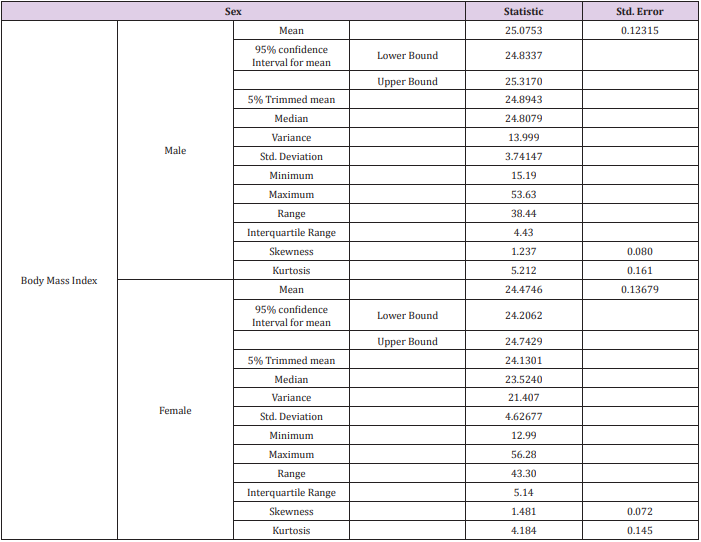Click female mean value 24.4746
This screenshot has height=542, width=701.
pyautogui.click(x=524, y=289)
